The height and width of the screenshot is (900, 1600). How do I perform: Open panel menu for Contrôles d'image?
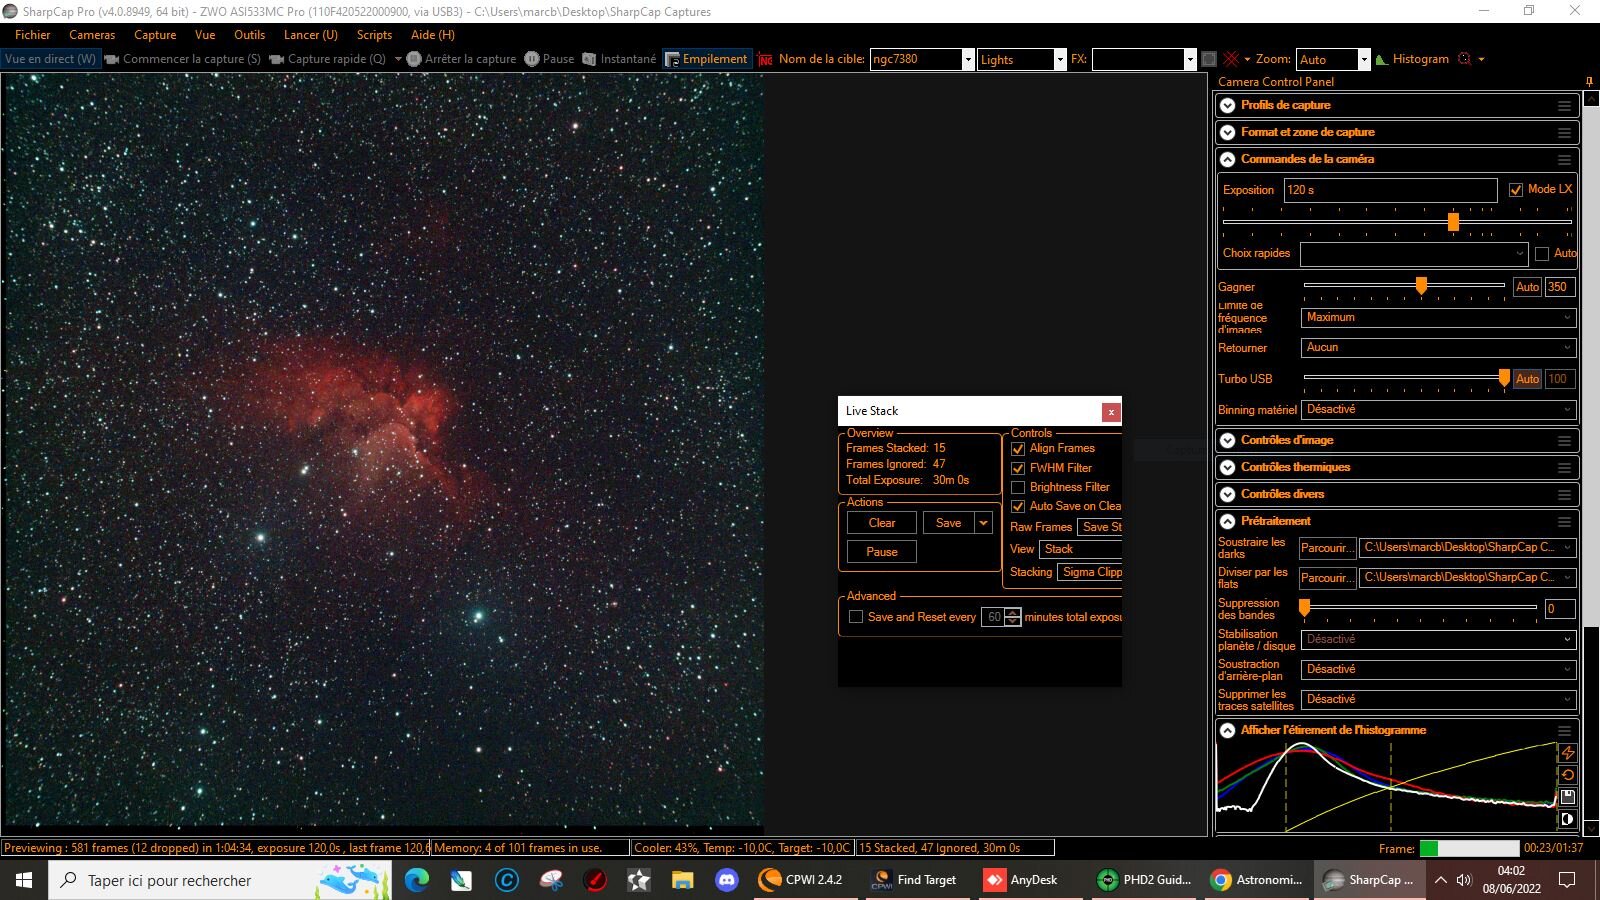coord(1564,440)
